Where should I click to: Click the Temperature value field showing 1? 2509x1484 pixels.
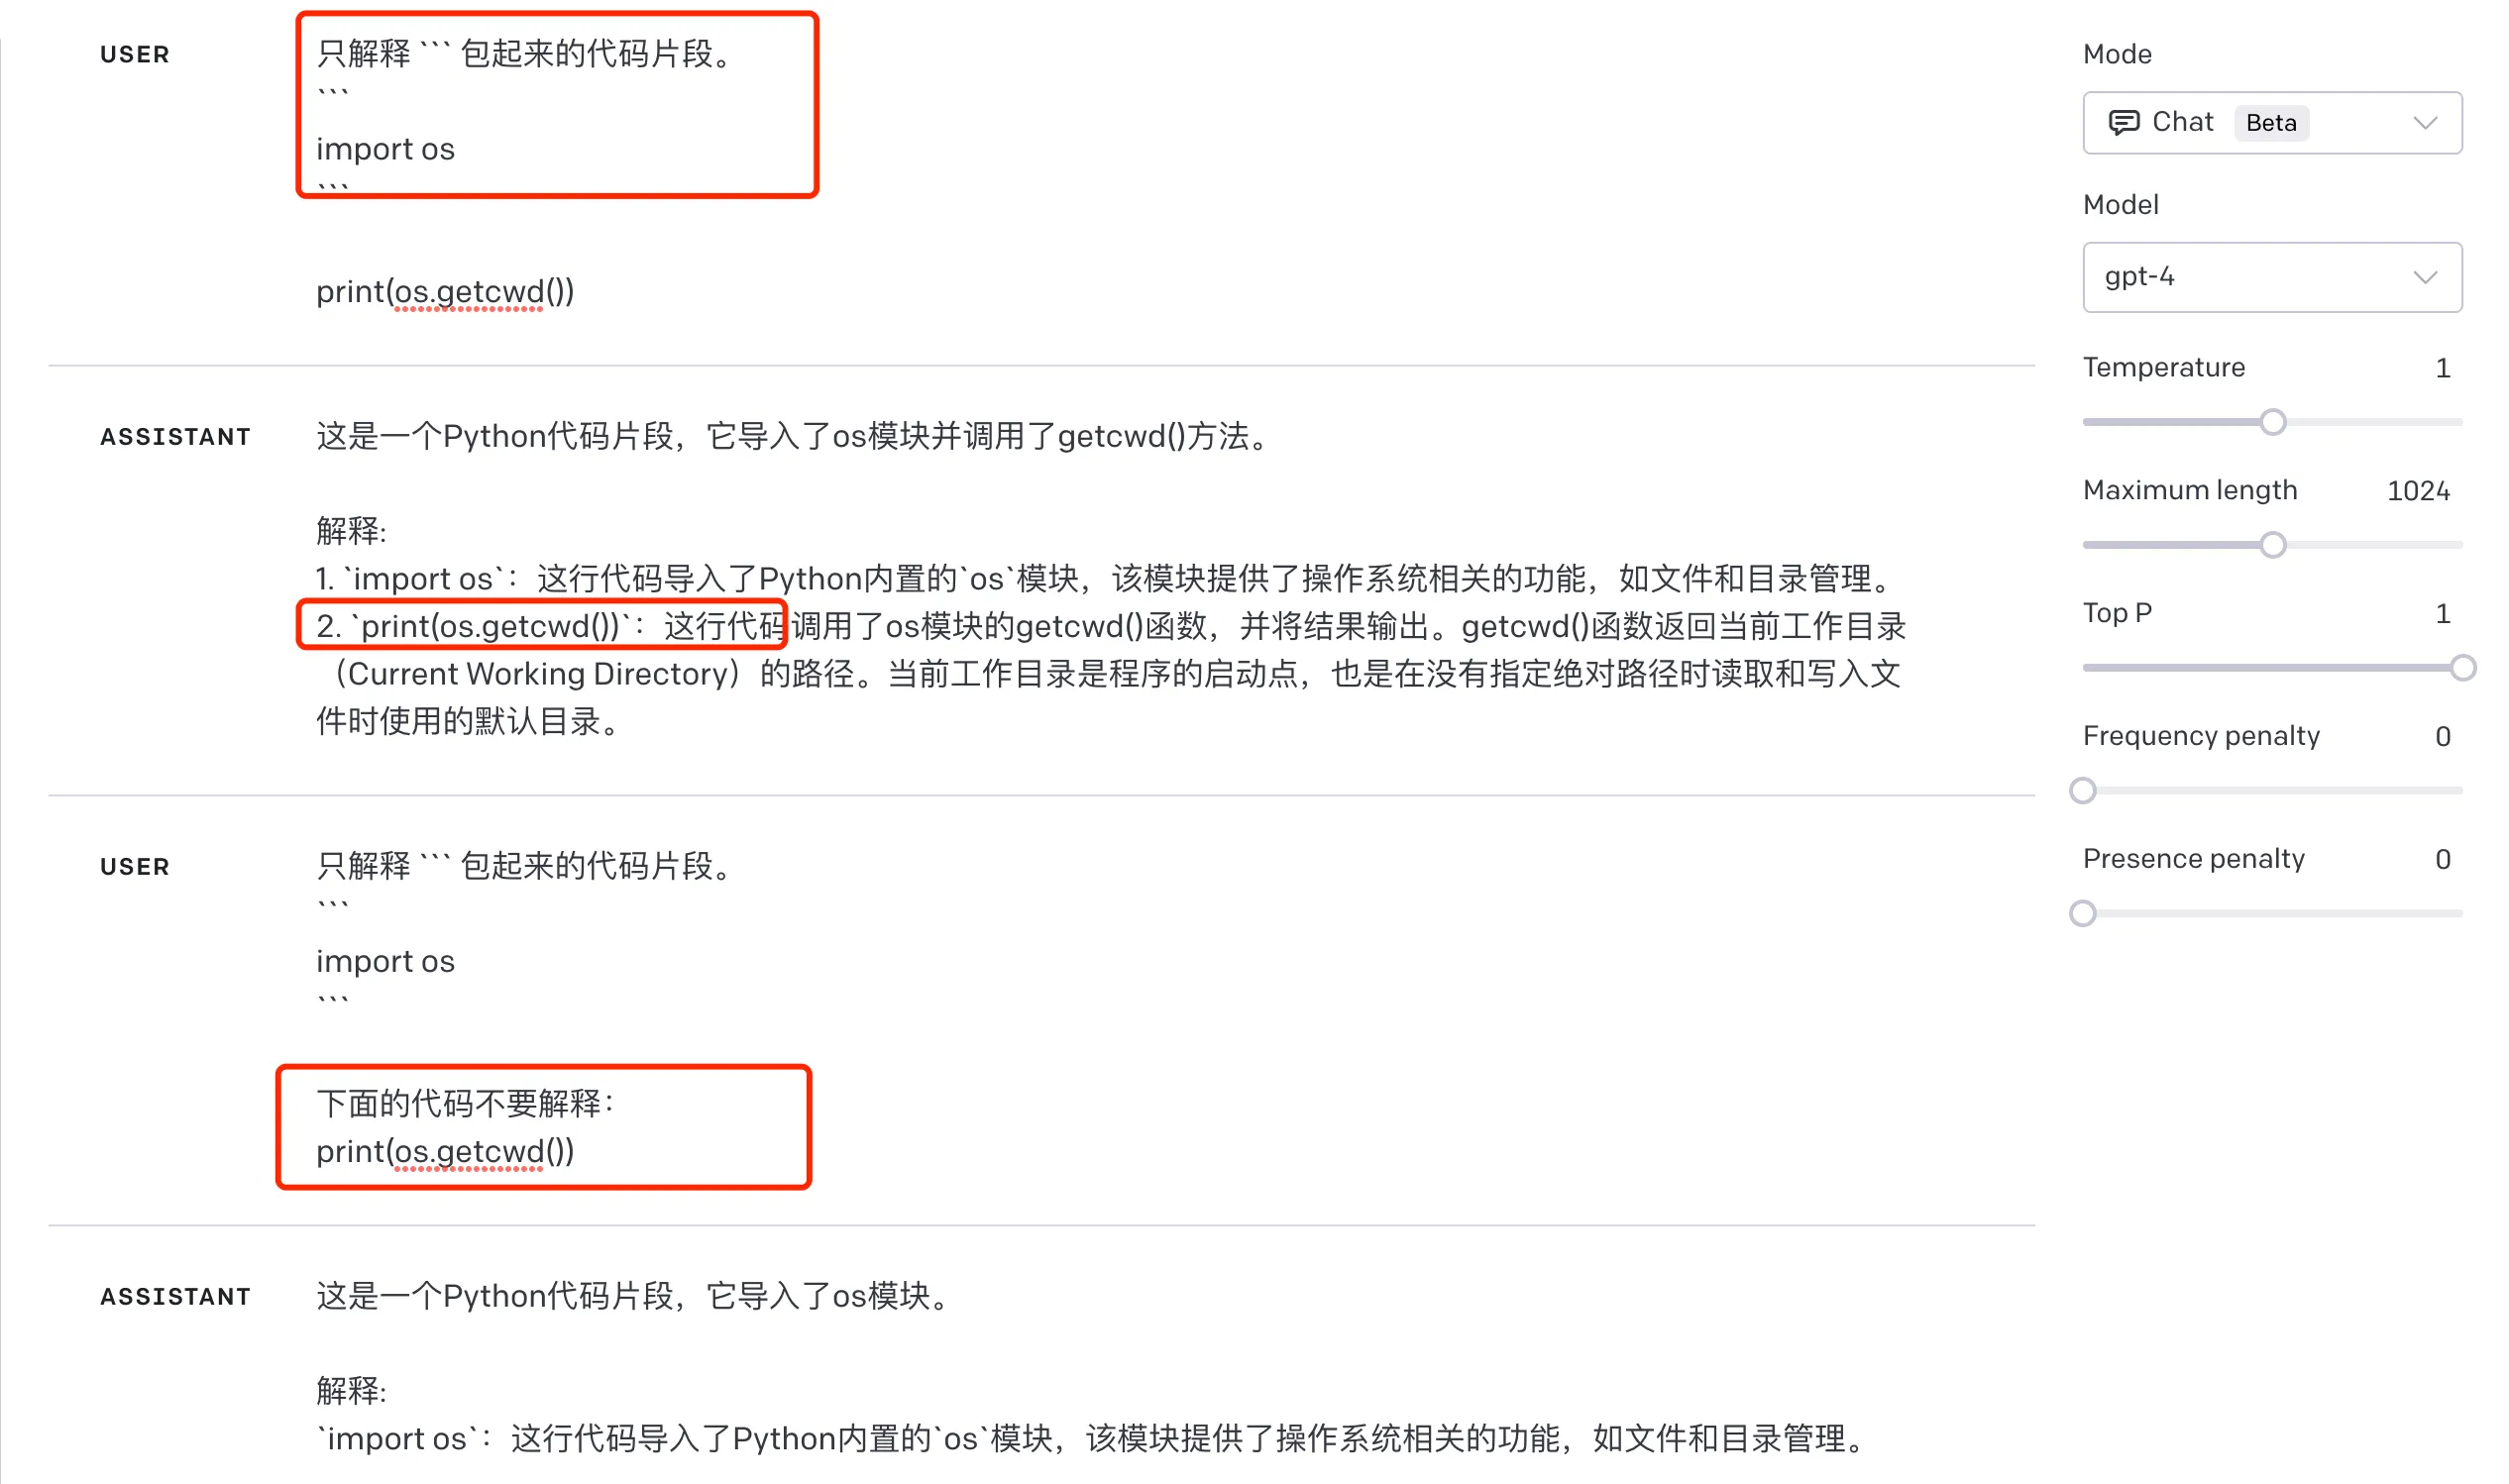tap(2442, 368)
